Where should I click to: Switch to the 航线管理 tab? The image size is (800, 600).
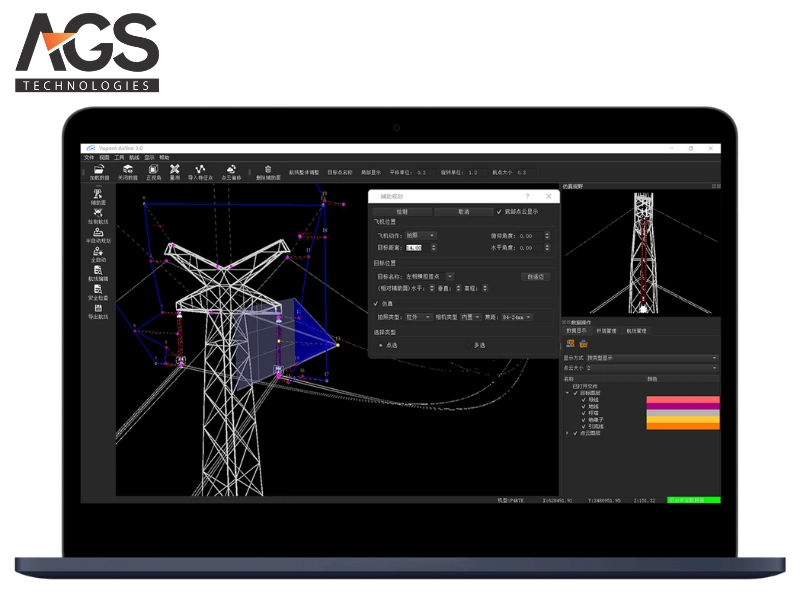pyautogui.click(x=637, y=330)
